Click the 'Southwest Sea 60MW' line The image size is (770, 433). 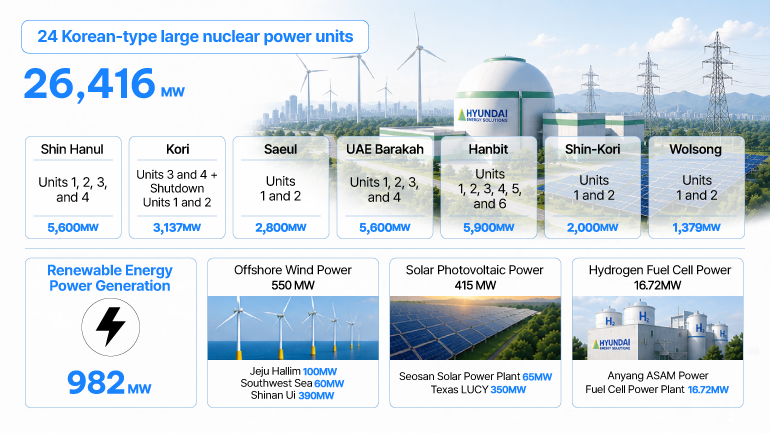[292, 383]
